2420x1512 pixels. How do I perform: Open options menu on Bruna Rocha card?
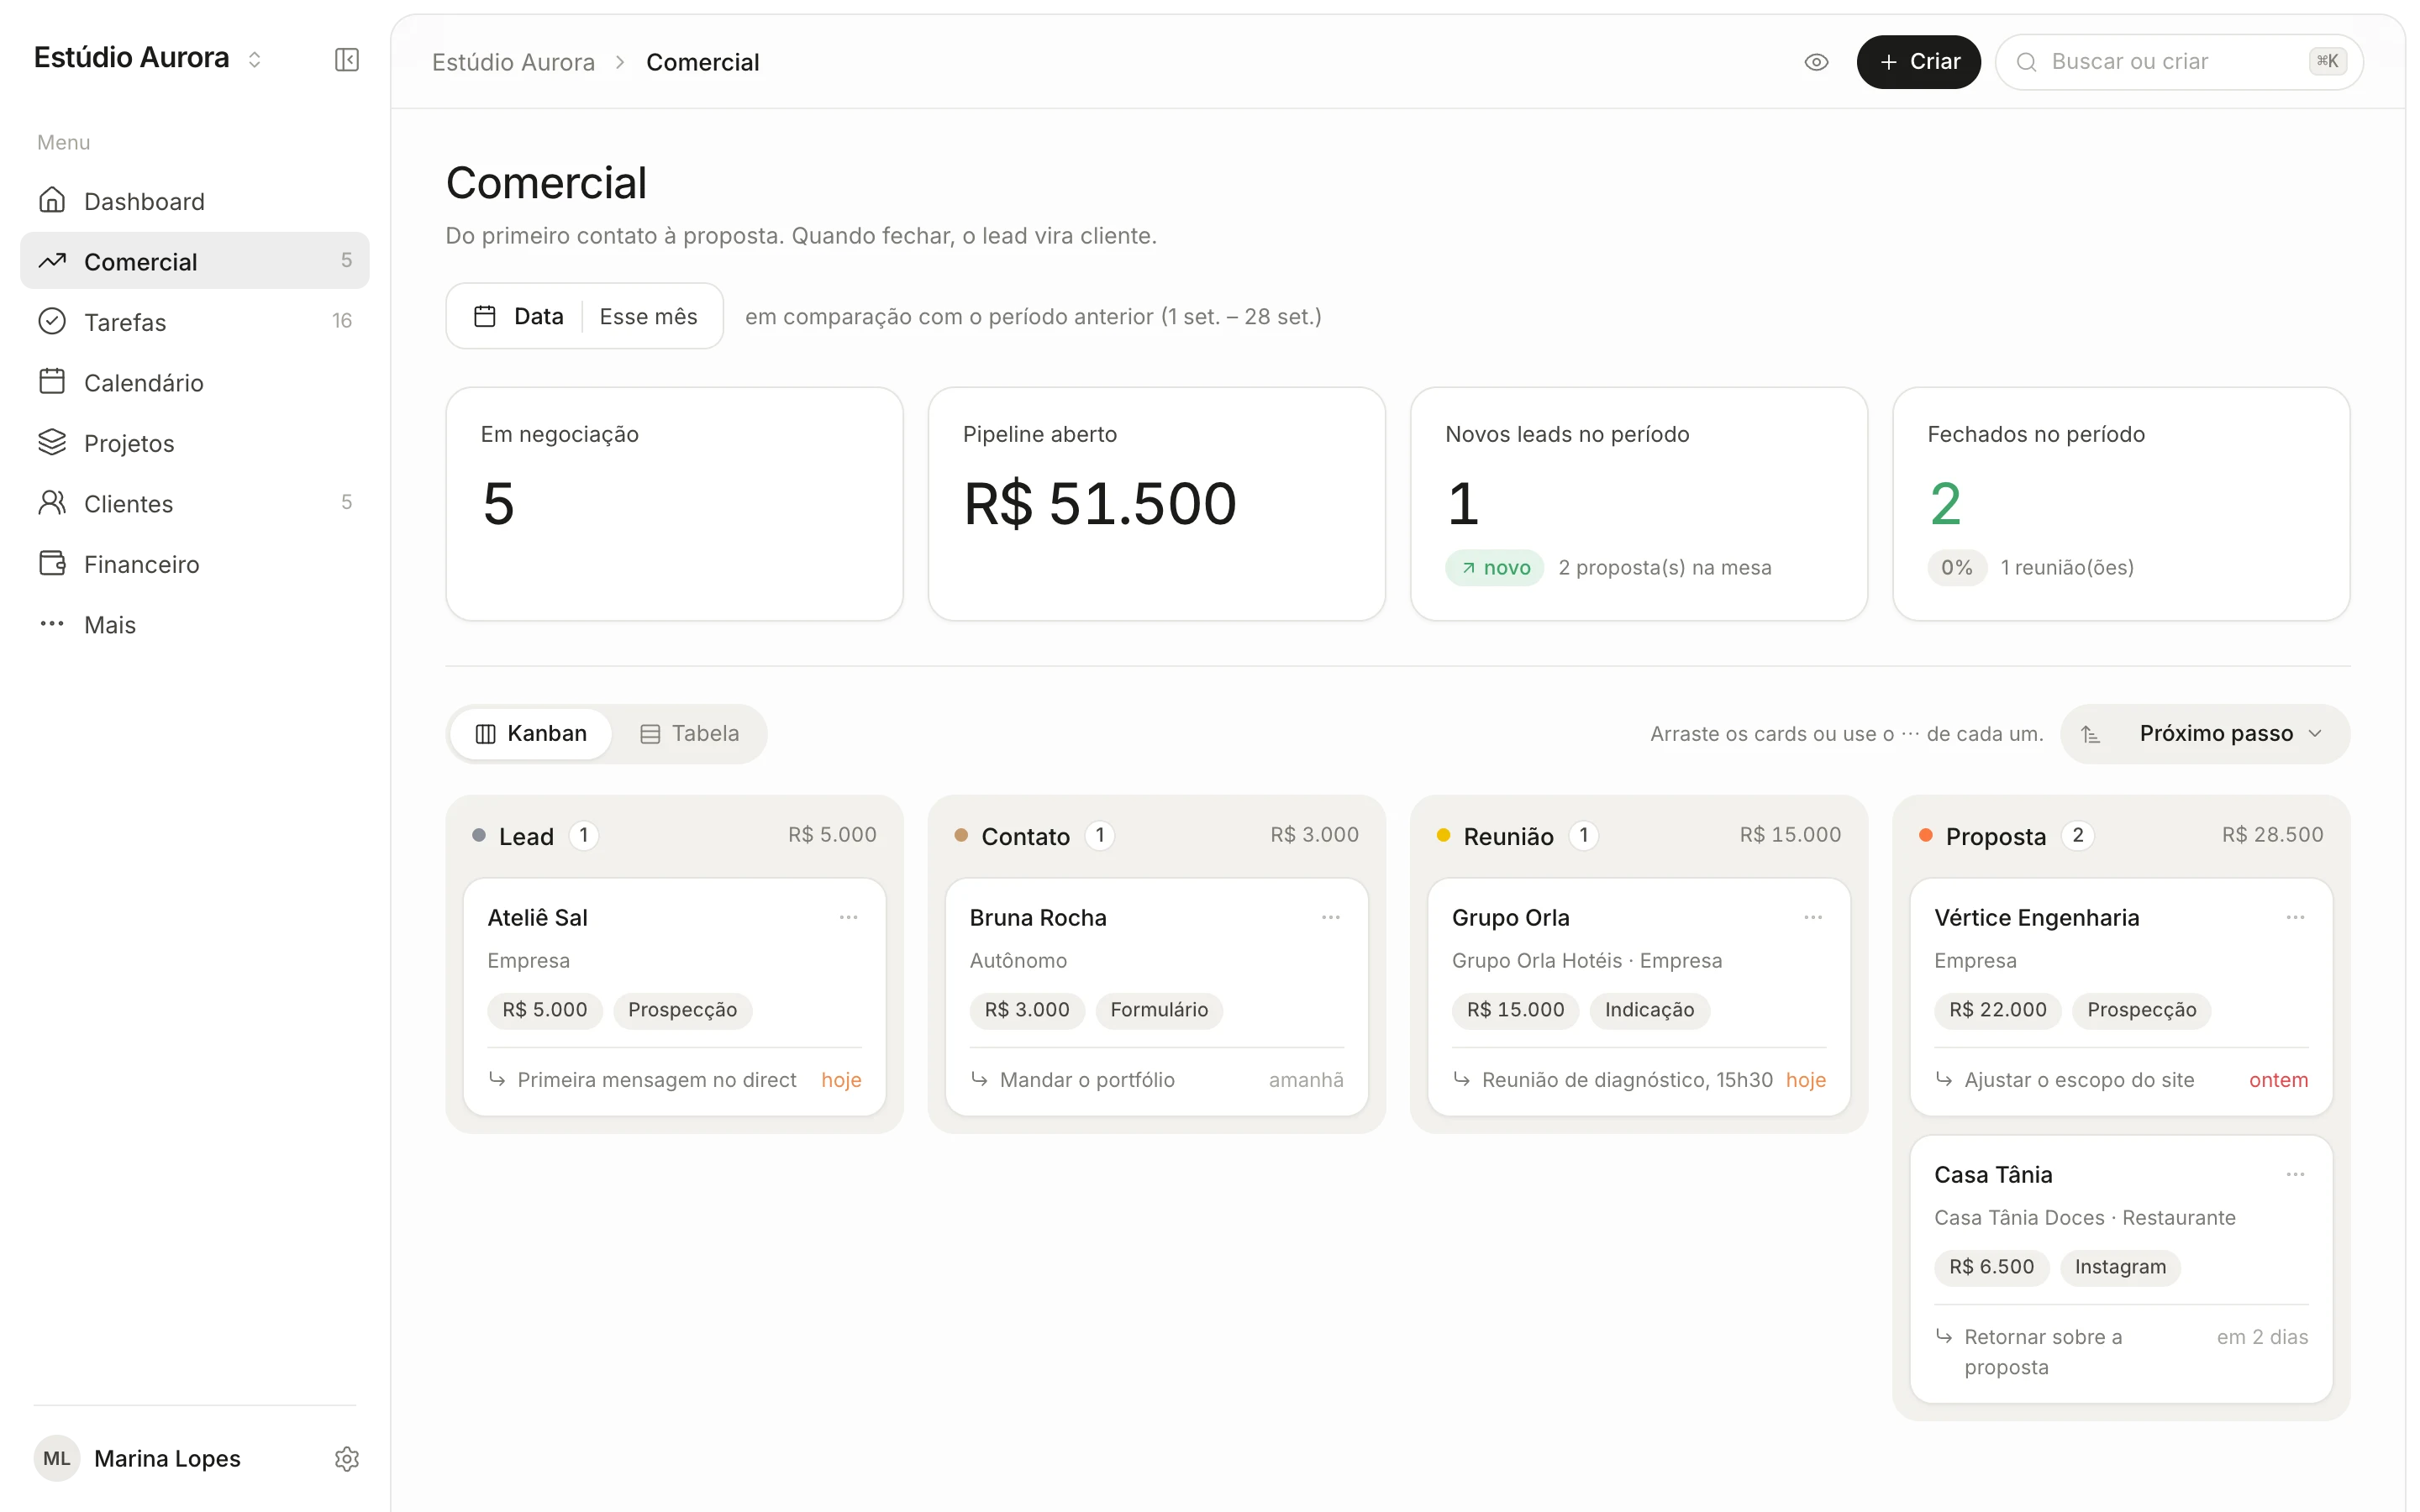click(1330, 917)
